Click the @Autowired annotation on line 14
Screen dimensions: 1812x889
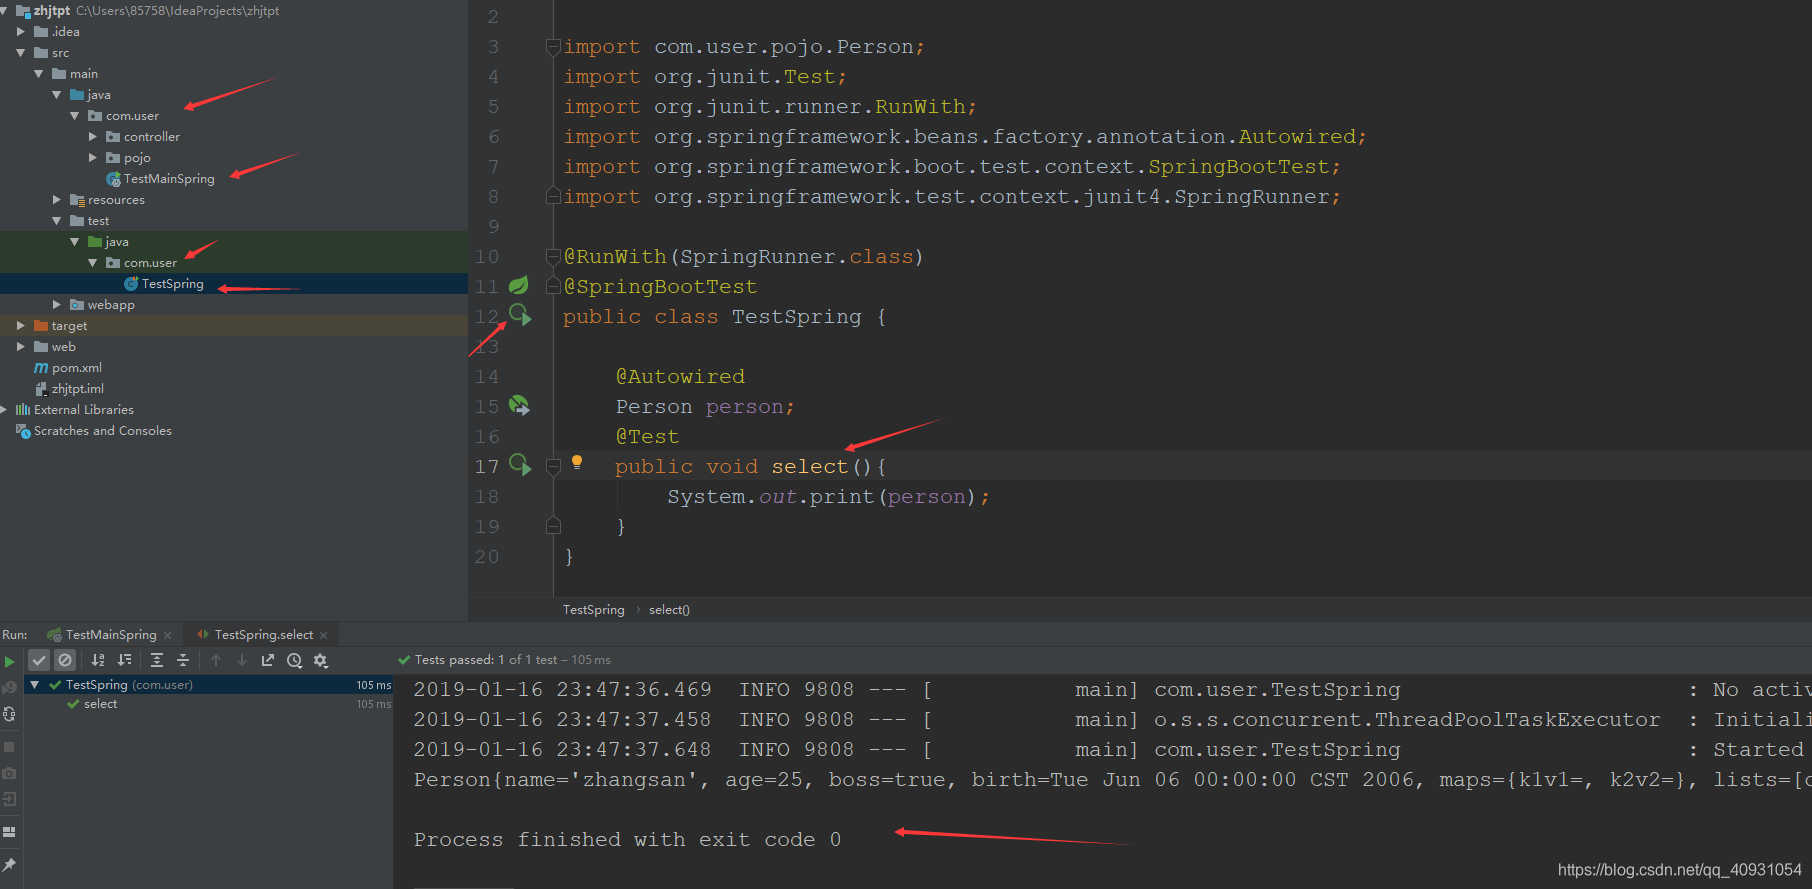[680, 377]
